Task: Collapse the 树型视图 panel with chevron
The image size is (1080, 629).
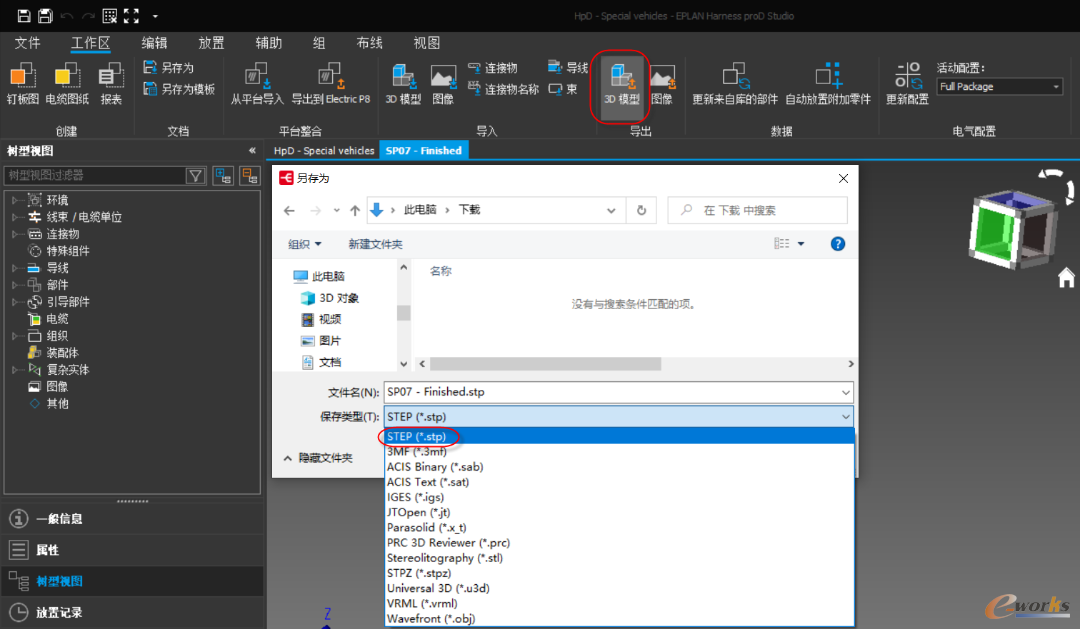Action: [252, 150]
